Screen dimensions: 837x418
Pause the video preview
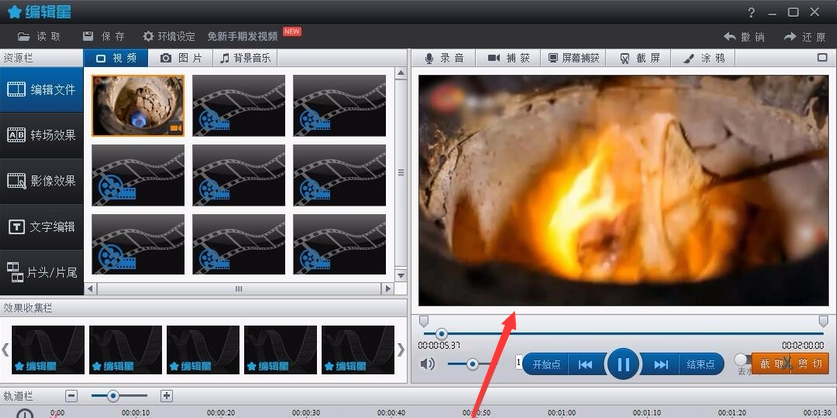pyautogui.click(x=623, y=364)
